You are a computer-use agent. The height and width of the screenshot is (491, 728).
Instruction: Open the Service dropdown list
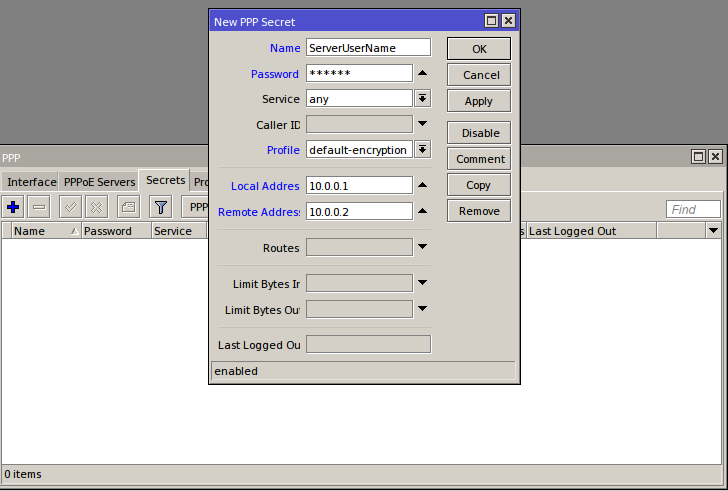pos(422,99)
